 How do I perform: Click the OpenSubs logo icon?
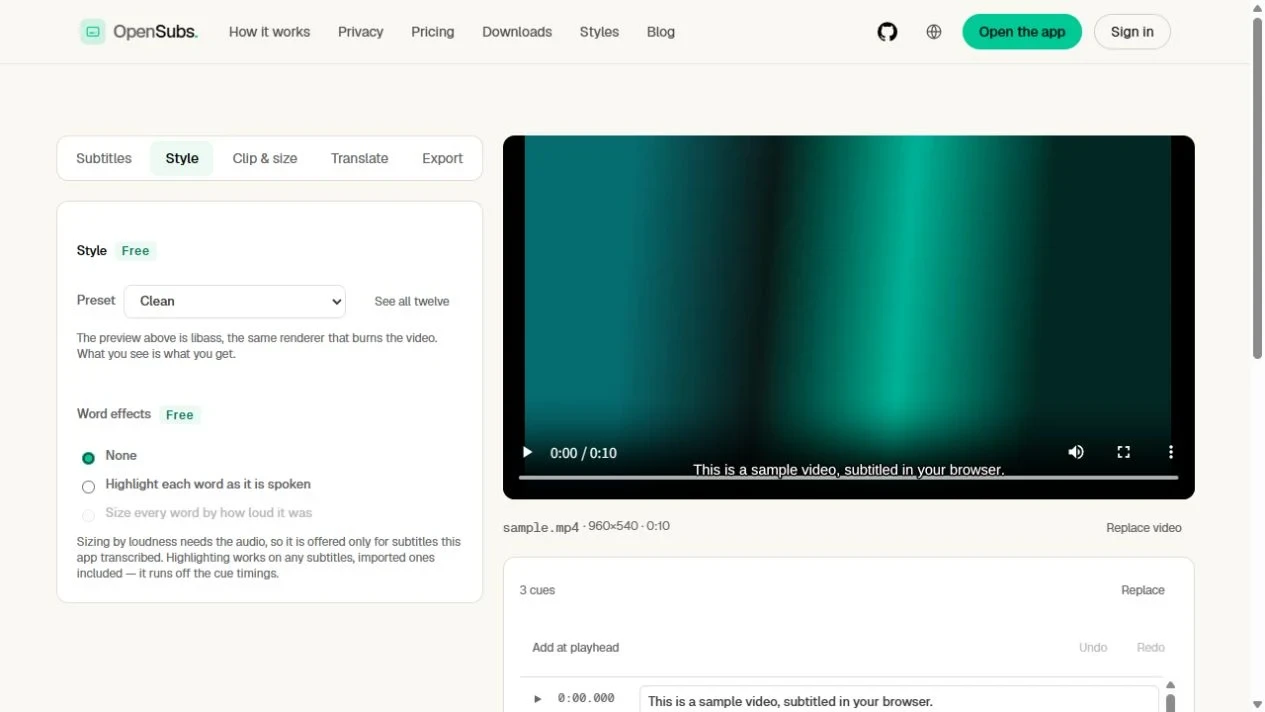[93, 32]
